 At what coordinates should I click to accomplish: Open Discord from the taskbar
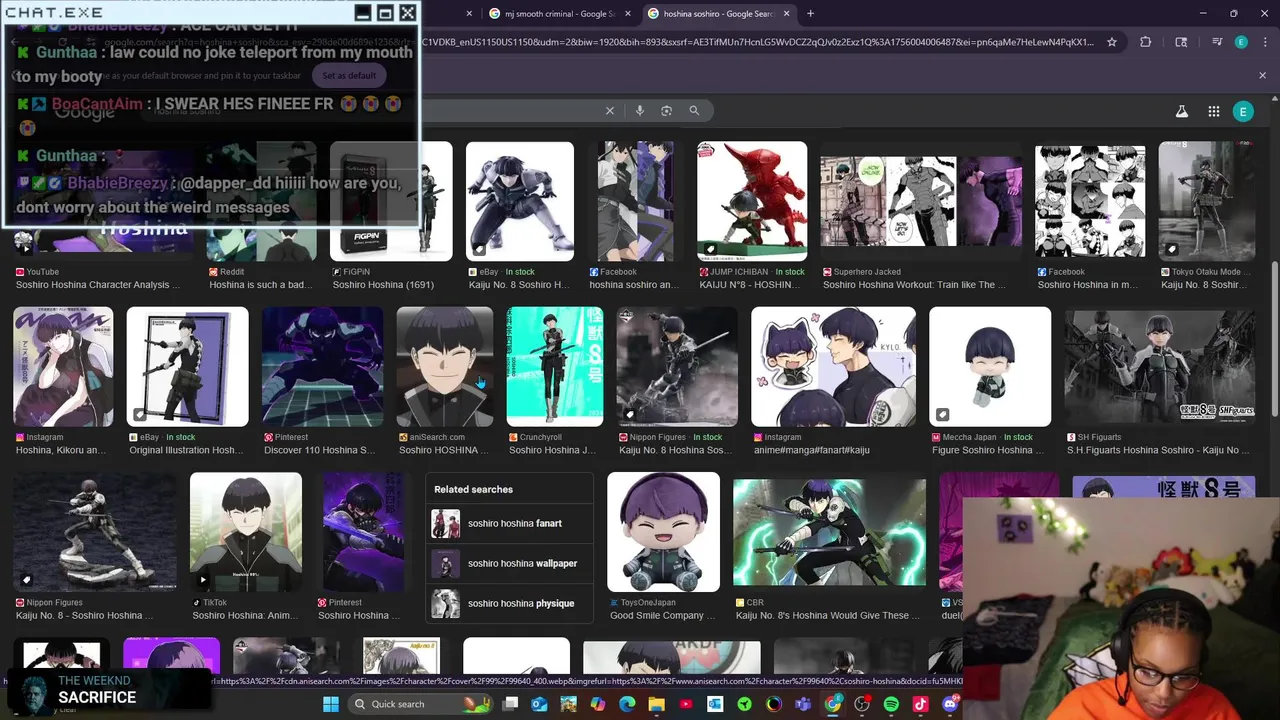click(950, 704)
